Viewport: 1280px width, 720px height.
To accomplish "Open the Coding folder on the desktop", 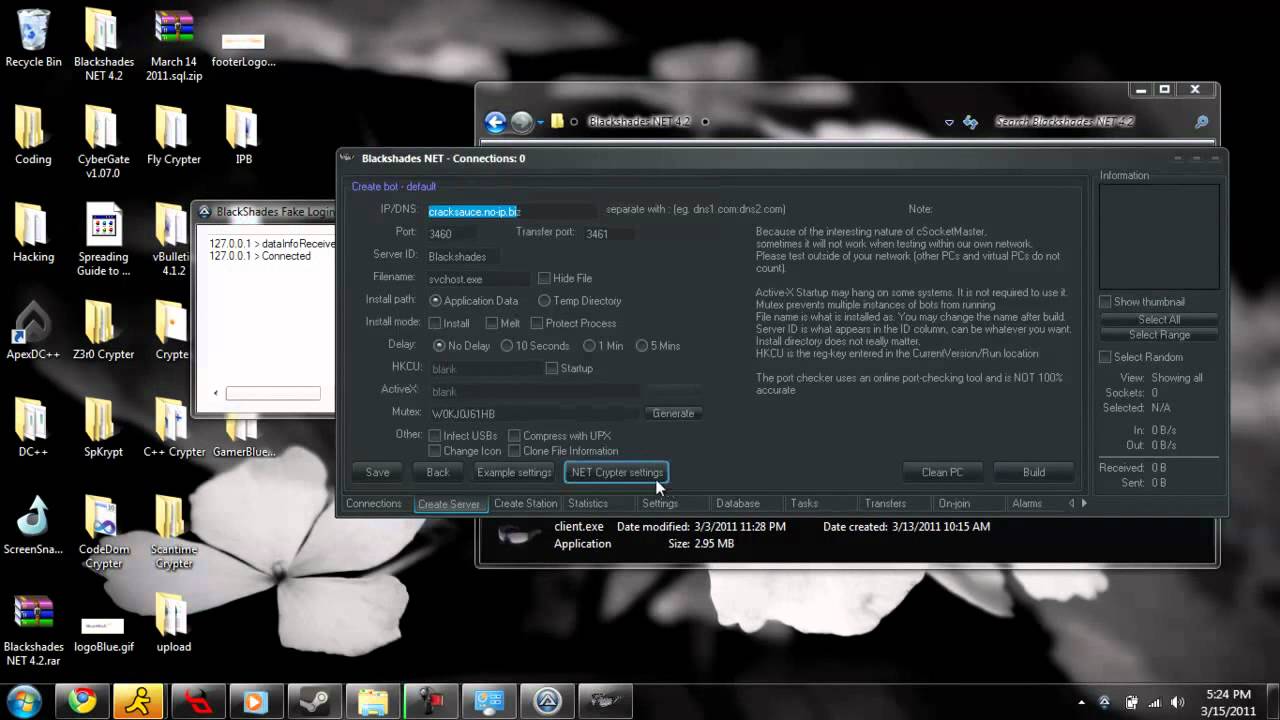I will (33, 136).
